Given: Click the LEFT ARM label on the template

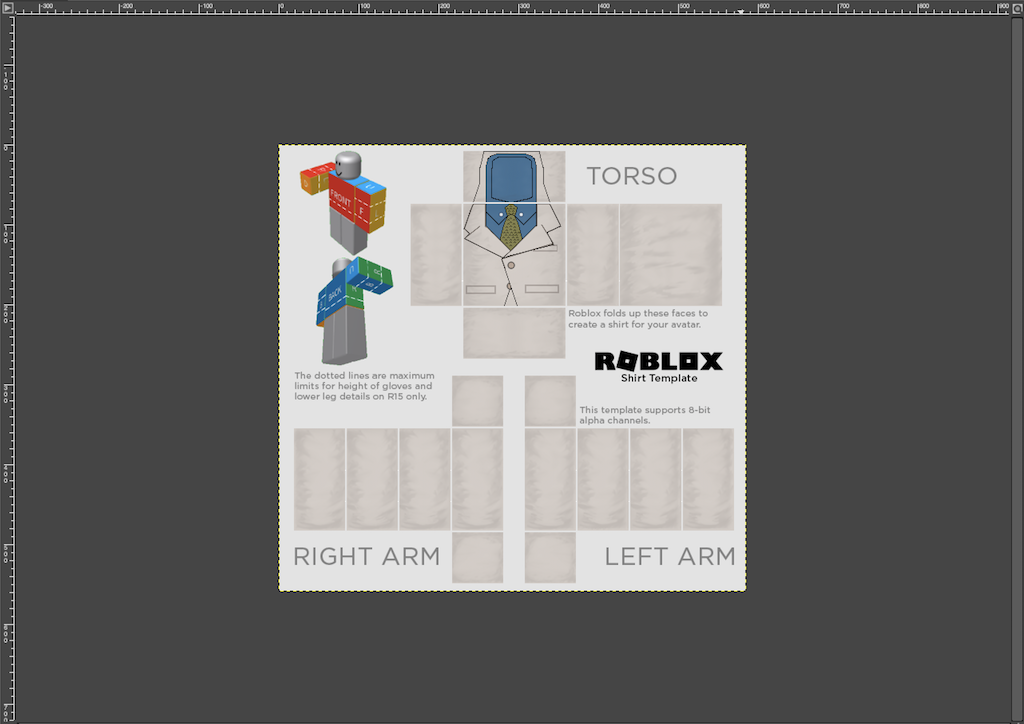Looking at the screenshot, I should [670, 556].
